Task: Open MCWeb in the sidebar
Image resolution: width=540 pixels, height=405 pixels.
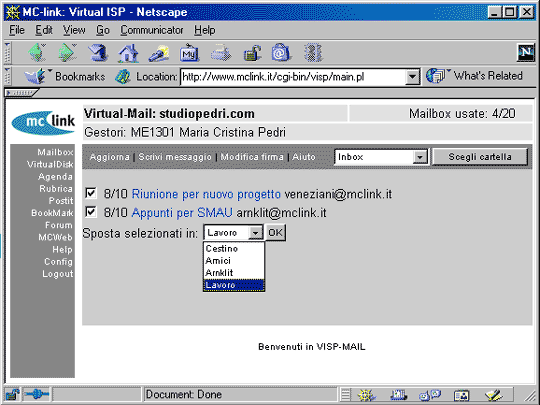Action: (55, 237)
